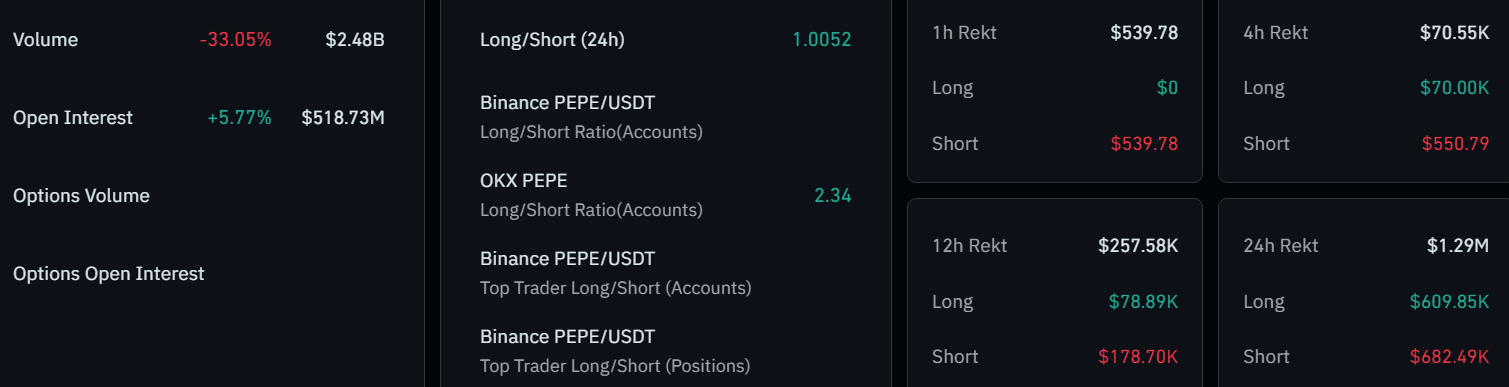1509x387 pixels.
Task: Select the 4h Long $70.00K value
Action: (x=1455, y=88)
